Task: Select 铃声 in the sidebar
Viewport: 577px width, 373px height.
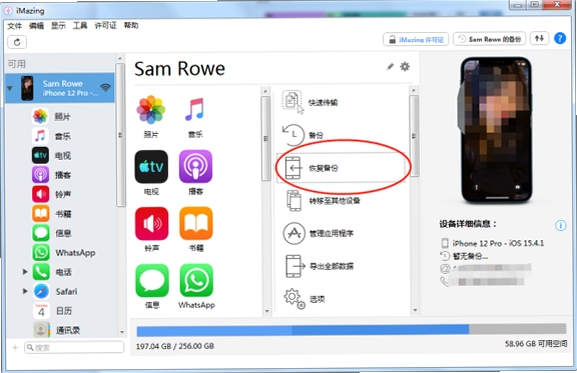Action: (62, 194)
